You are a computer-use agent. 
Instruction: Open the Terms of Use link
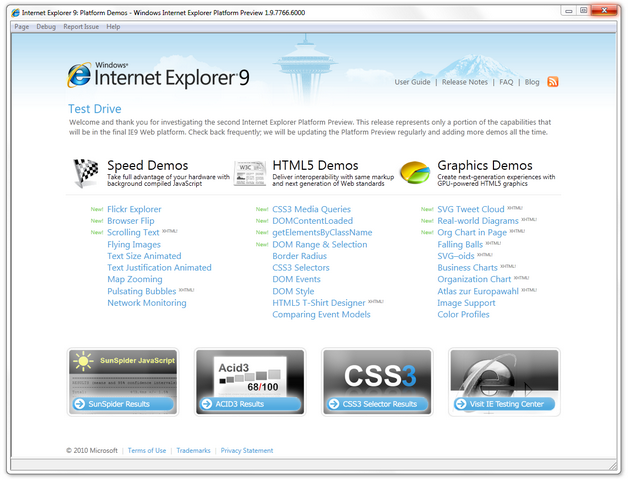tap(147, 451)
